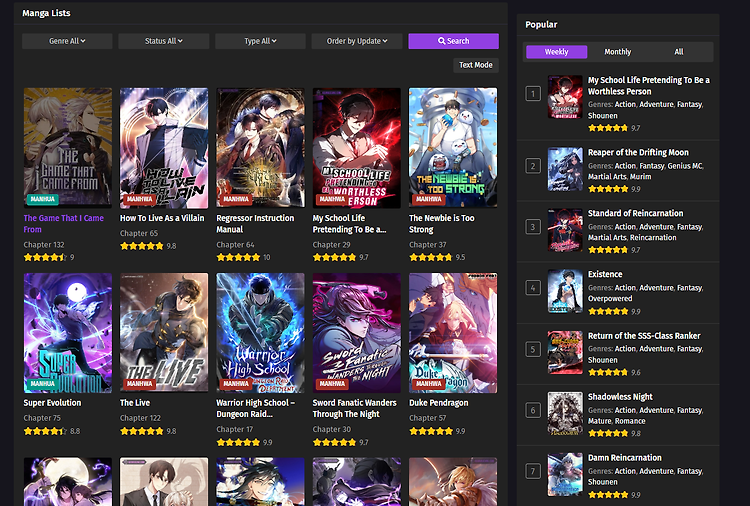This screenshot has width=750, height=506.
Task: Click The Newbie is Too Strong title
Action: click(x=441, y=224)
